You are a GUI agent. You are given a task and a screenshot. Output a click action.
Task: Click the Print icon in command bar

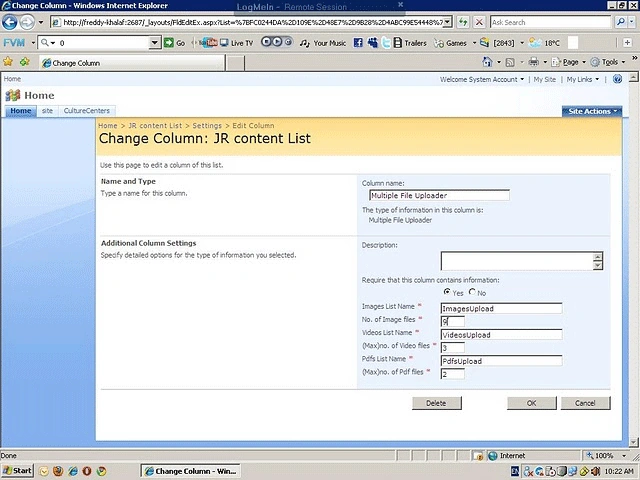coord(533,62)
